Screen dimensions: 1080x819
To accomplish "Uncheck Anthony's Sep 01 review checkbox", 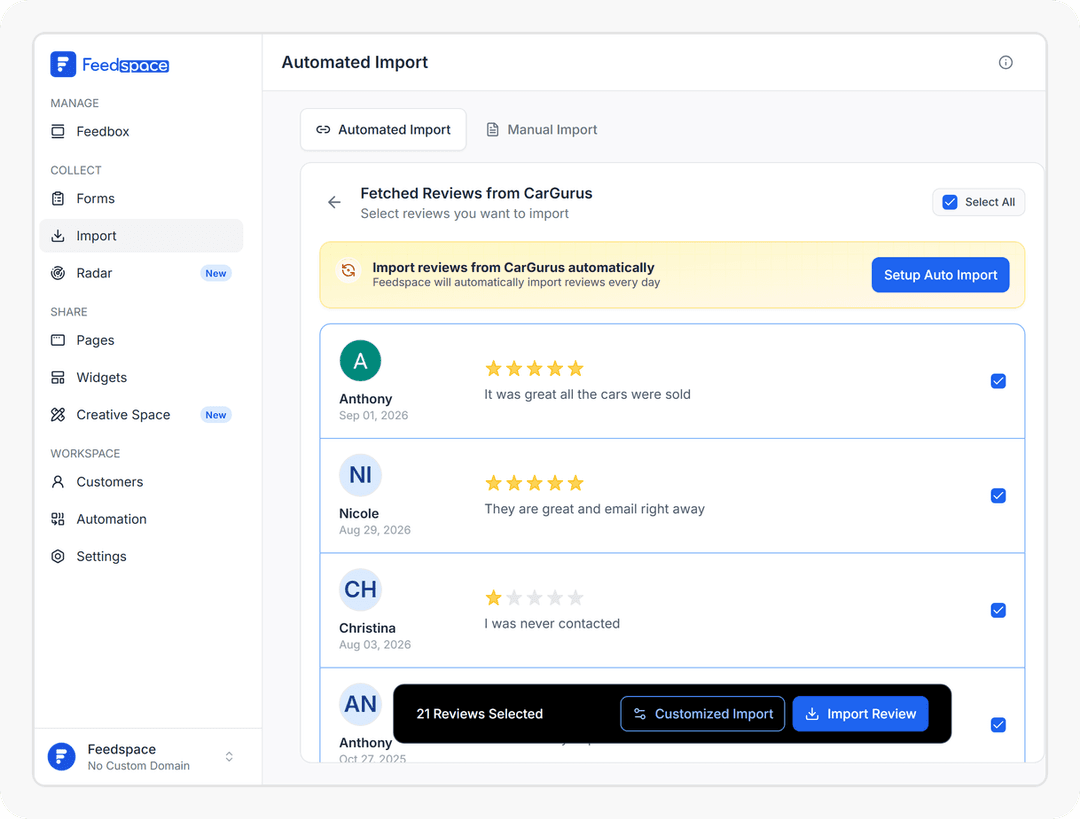I will (x=998, y=382).
